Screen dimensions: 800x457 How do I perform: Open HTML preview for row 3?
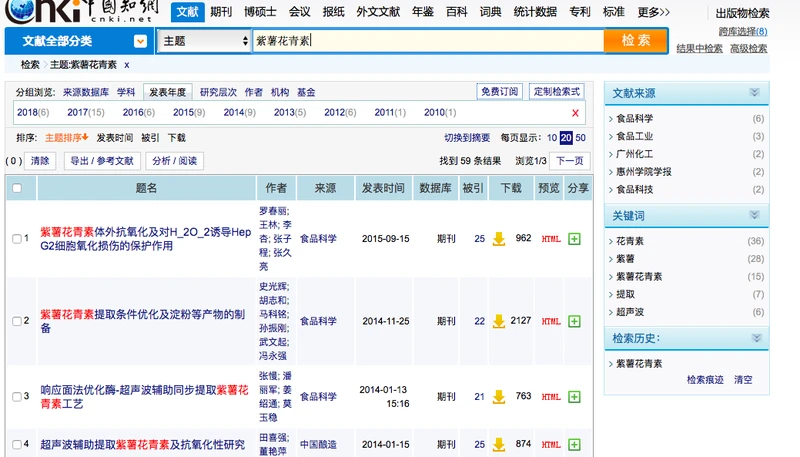click(x=551, y=397)
